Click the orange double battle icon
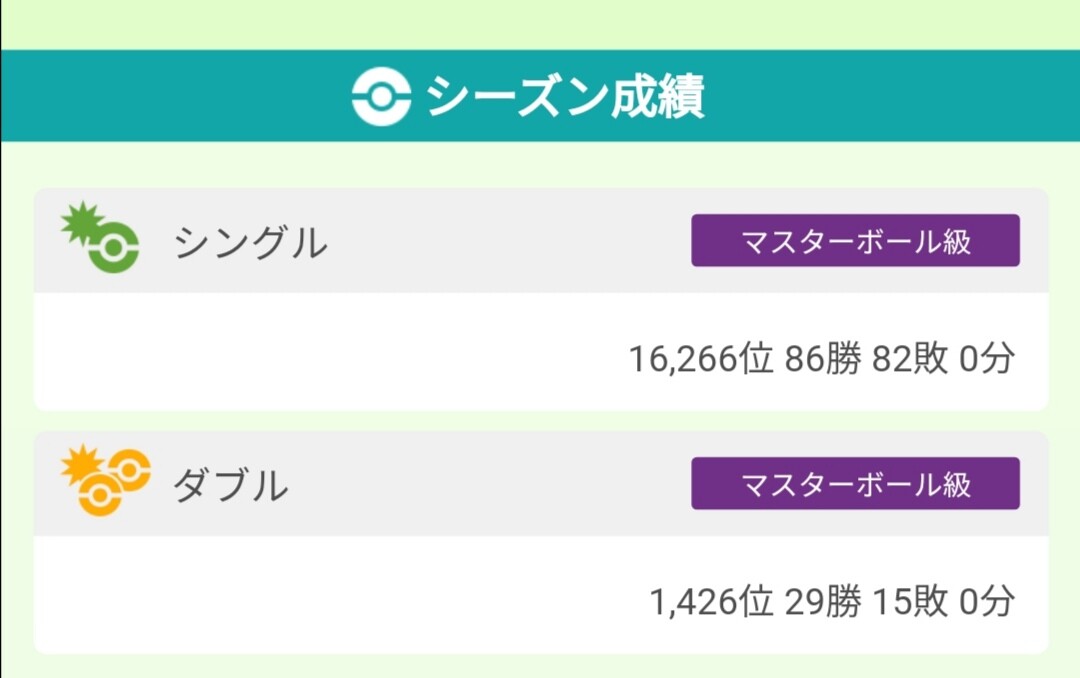This screenshot has width=1080, height=678. point(105,480)
